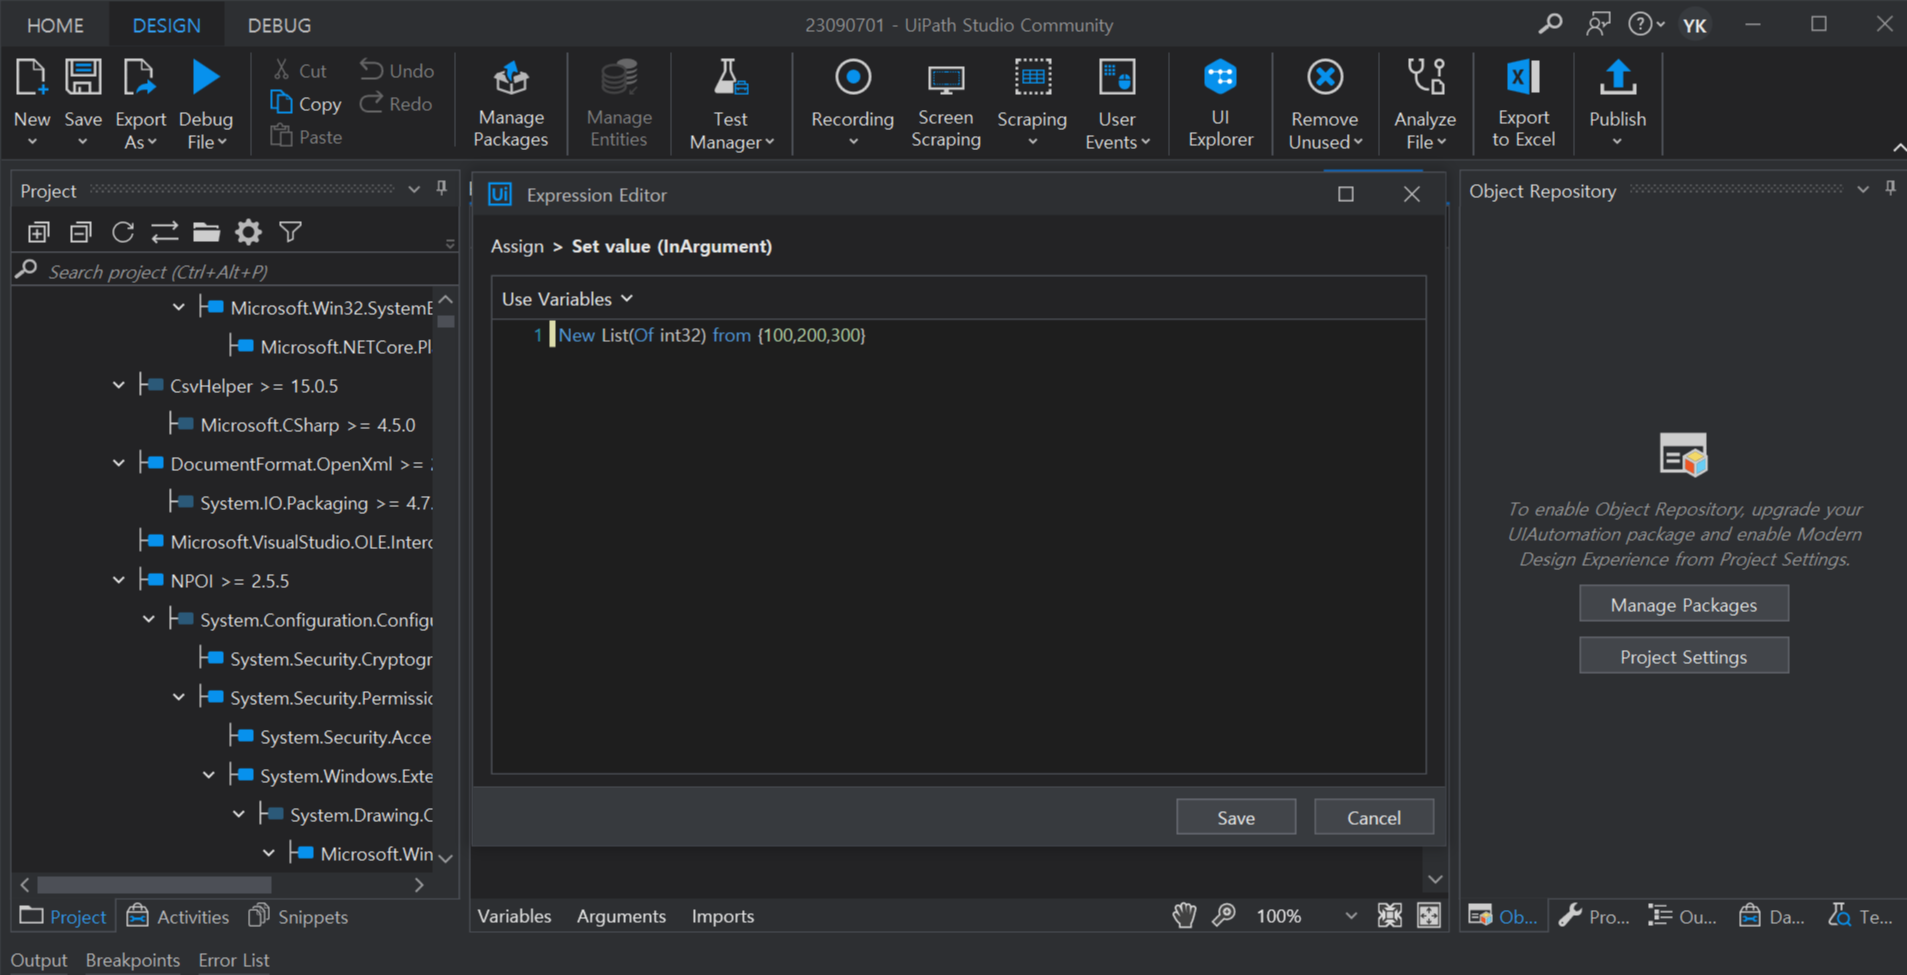Click the YK user account badge
The image size is (1907, 975).
[x=1694, y=25]
